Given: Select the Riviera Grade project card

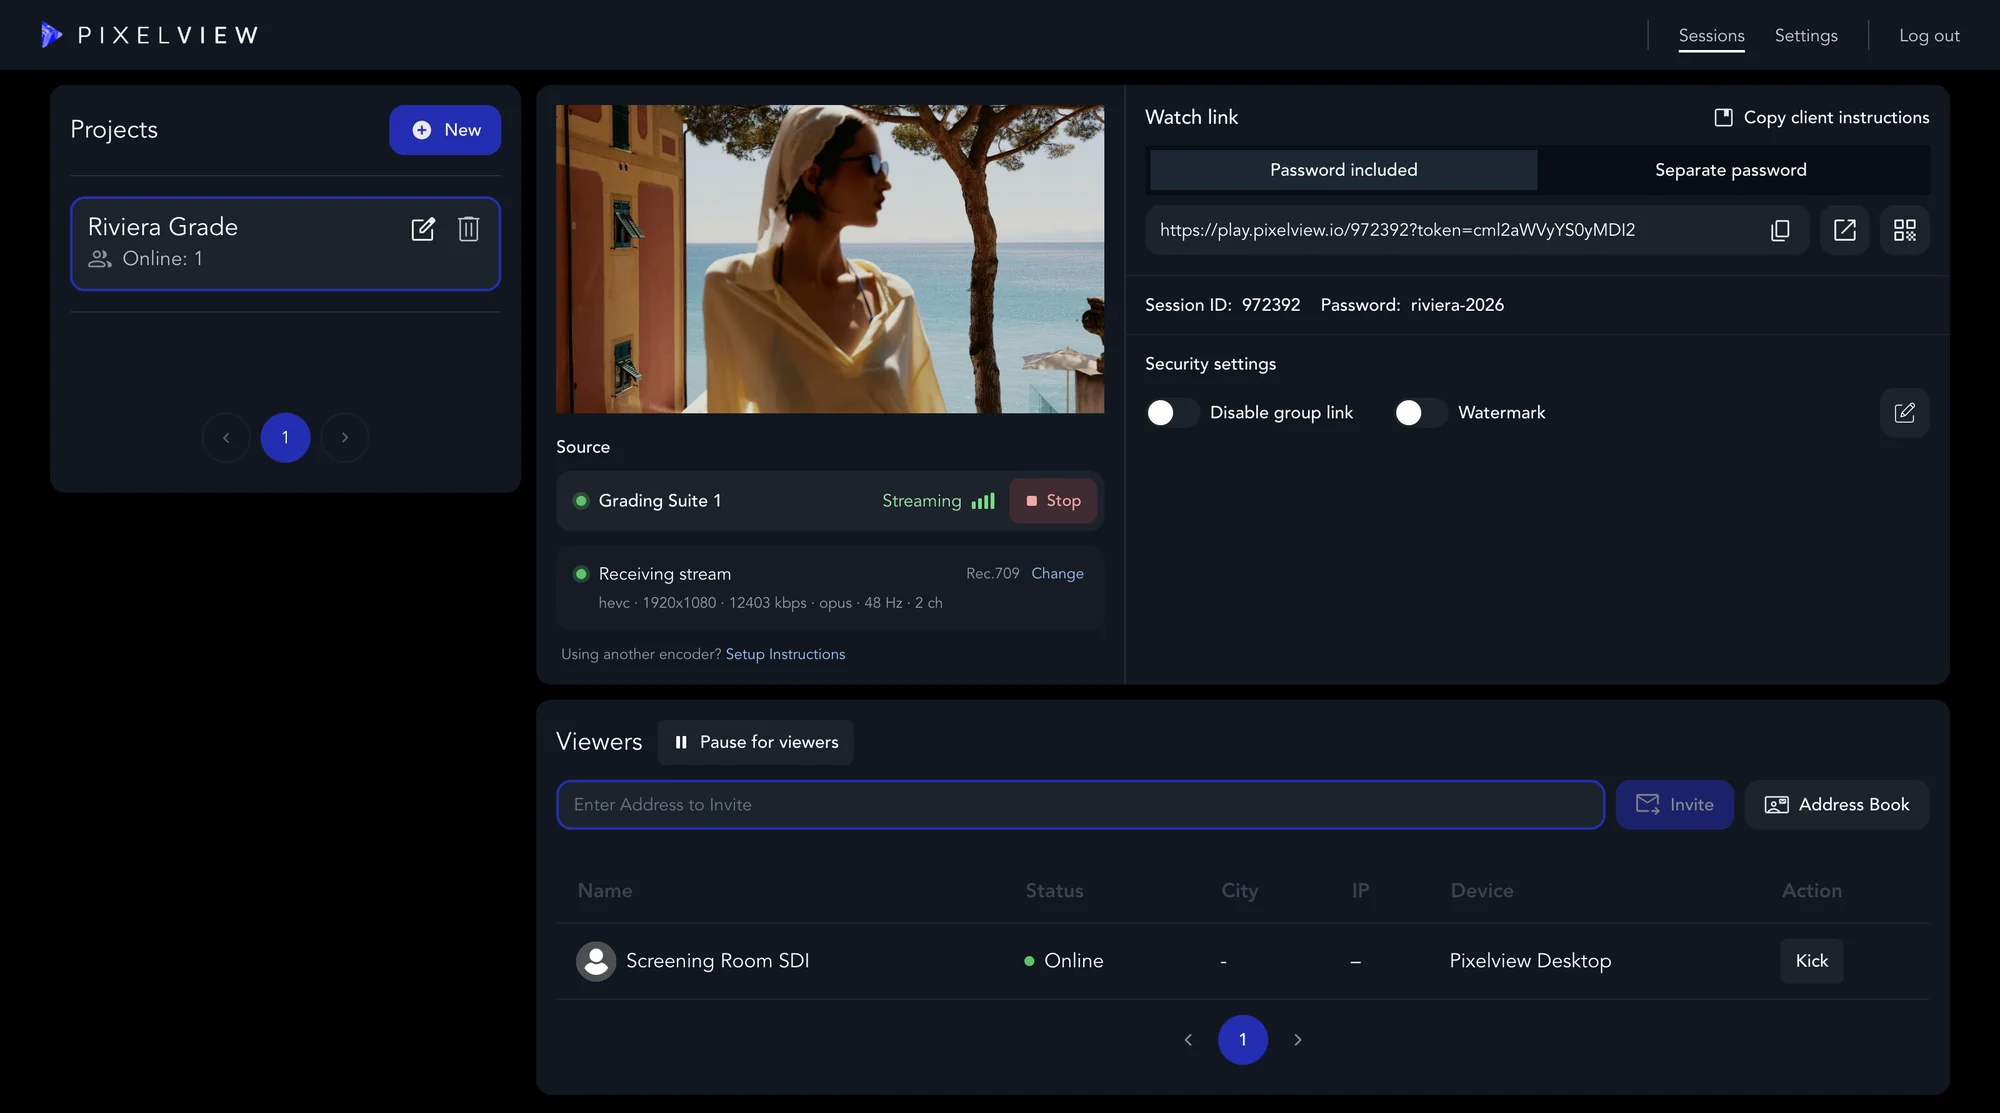Looking at the screenshot, I should pyautogui.click(x=285, y=244).
